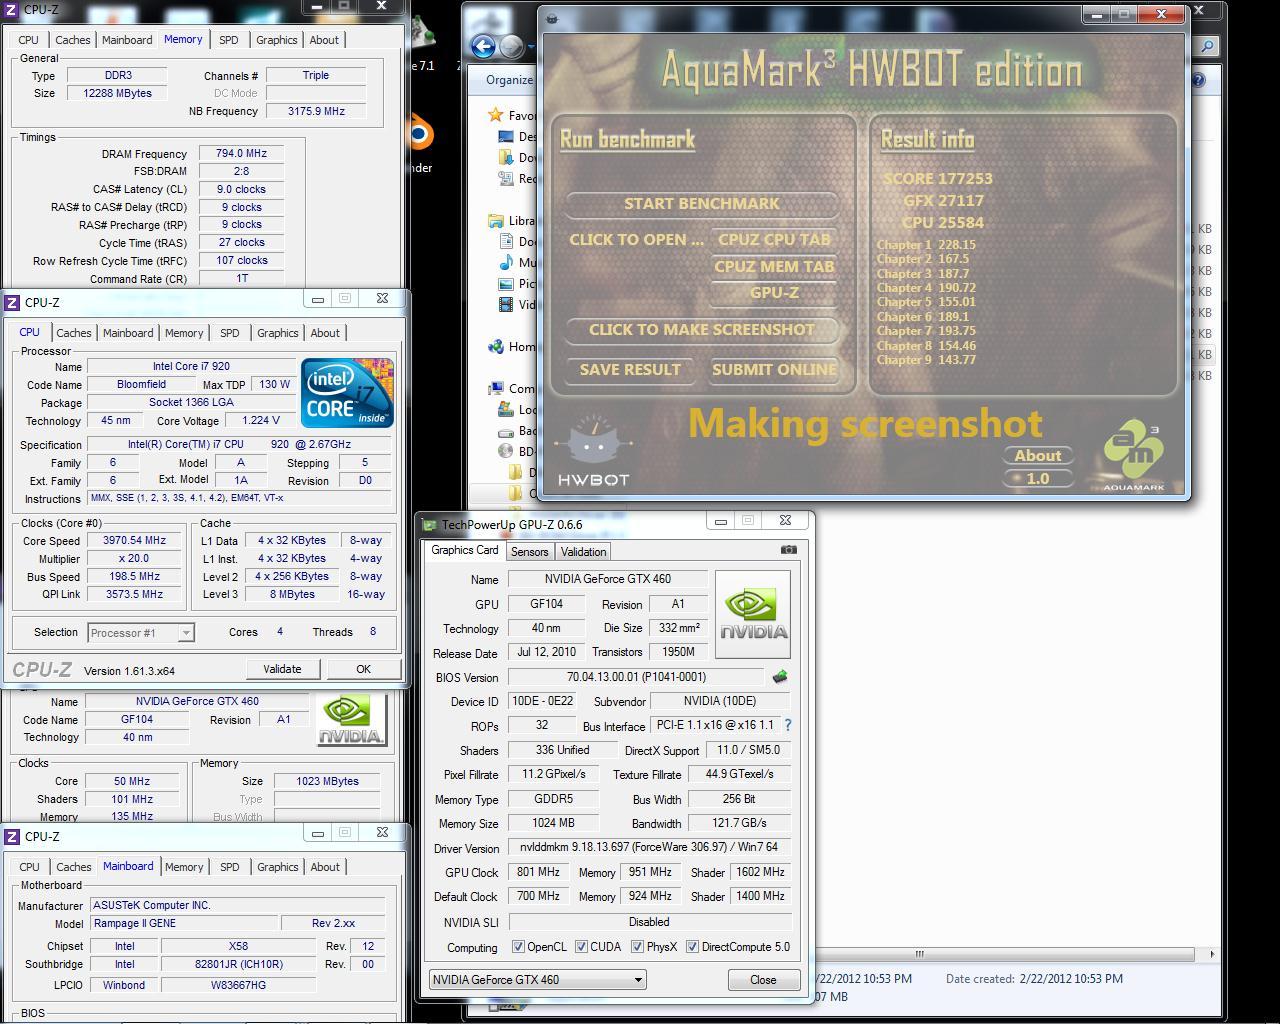Click the Intel Core i7 logo in CPU-Z
This screenshot has height=1024, width=1280.
click(x=347, y=393)
